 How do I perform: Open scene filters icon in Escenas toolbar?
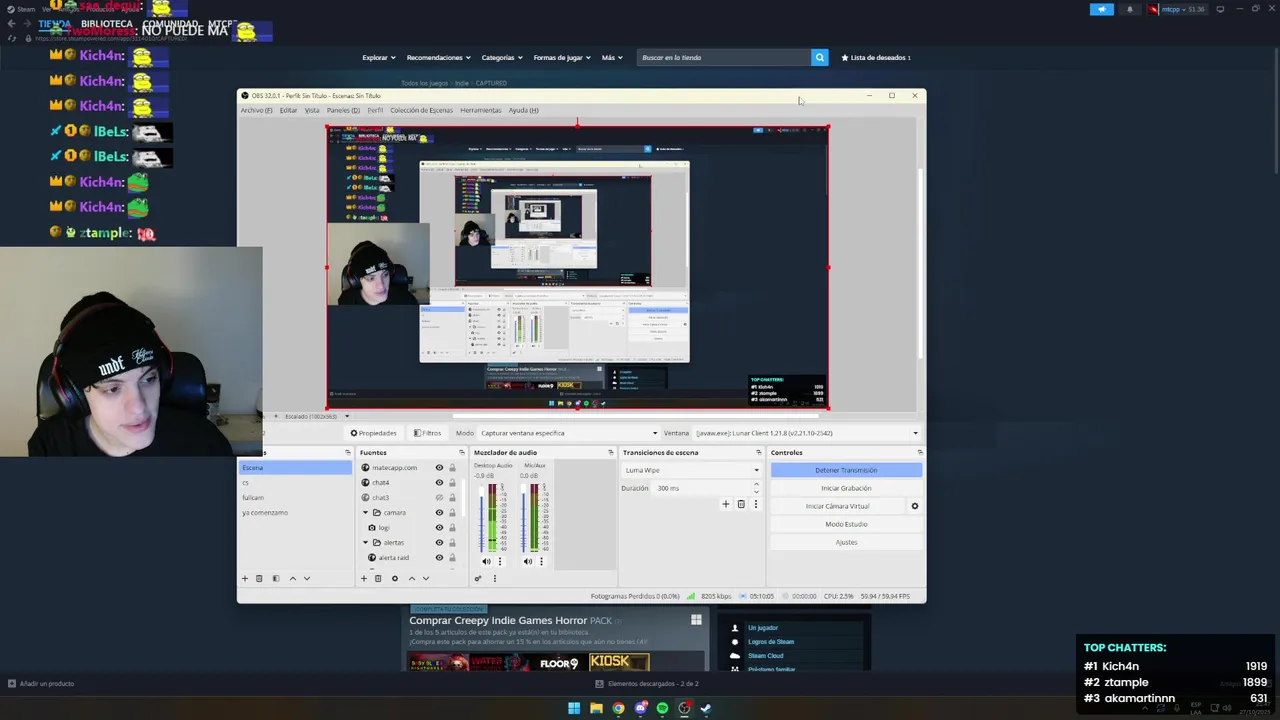pos(276,578)
